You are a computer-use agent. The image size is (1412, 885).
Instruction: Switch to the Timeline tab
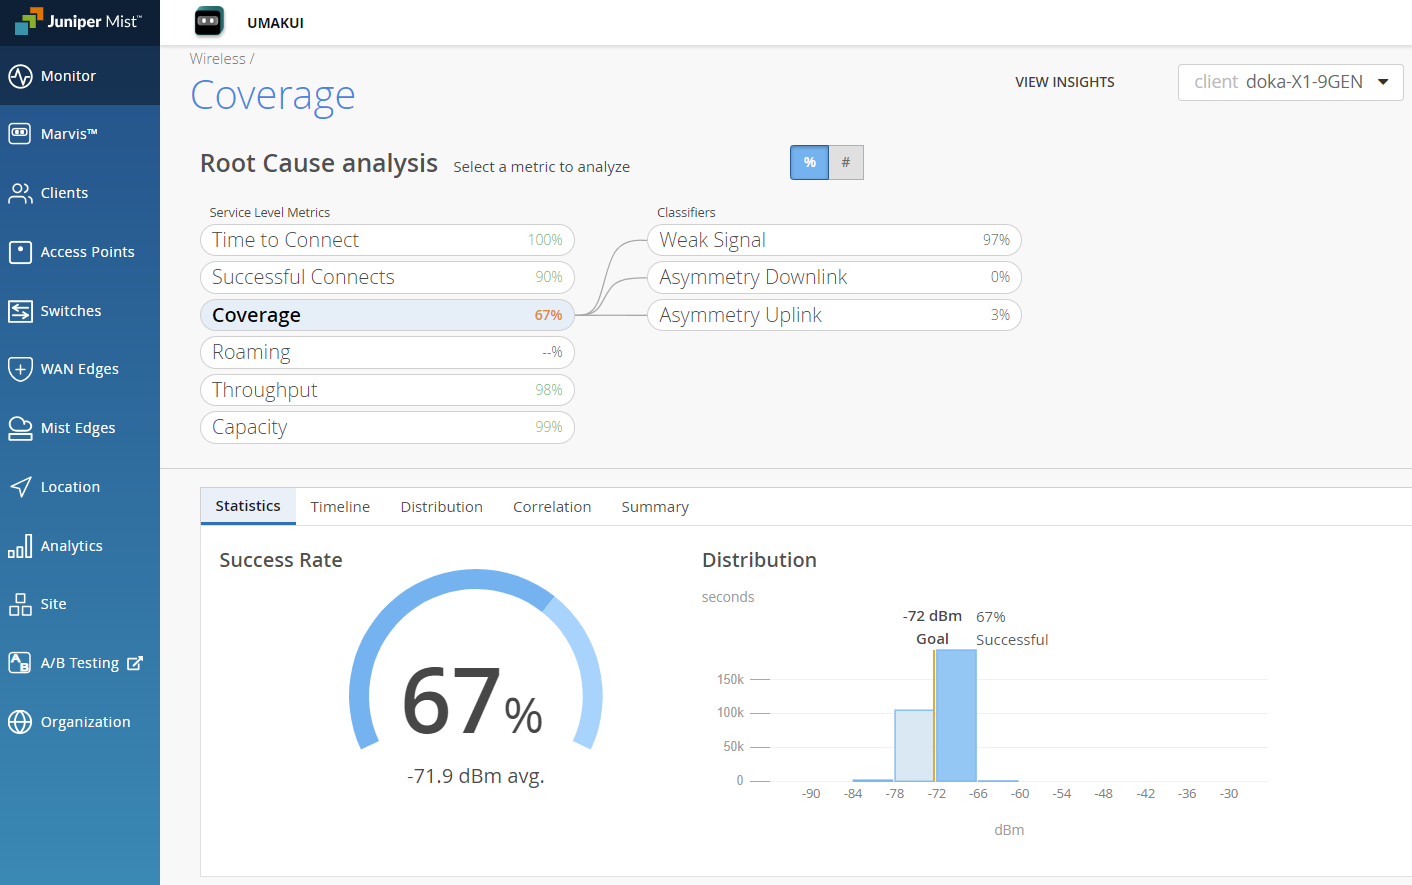[x=340, y=507]
